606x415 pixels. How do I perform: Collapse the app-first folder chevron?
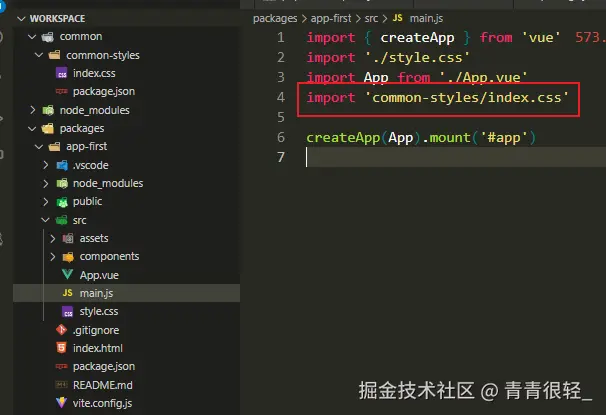(39, 146)
